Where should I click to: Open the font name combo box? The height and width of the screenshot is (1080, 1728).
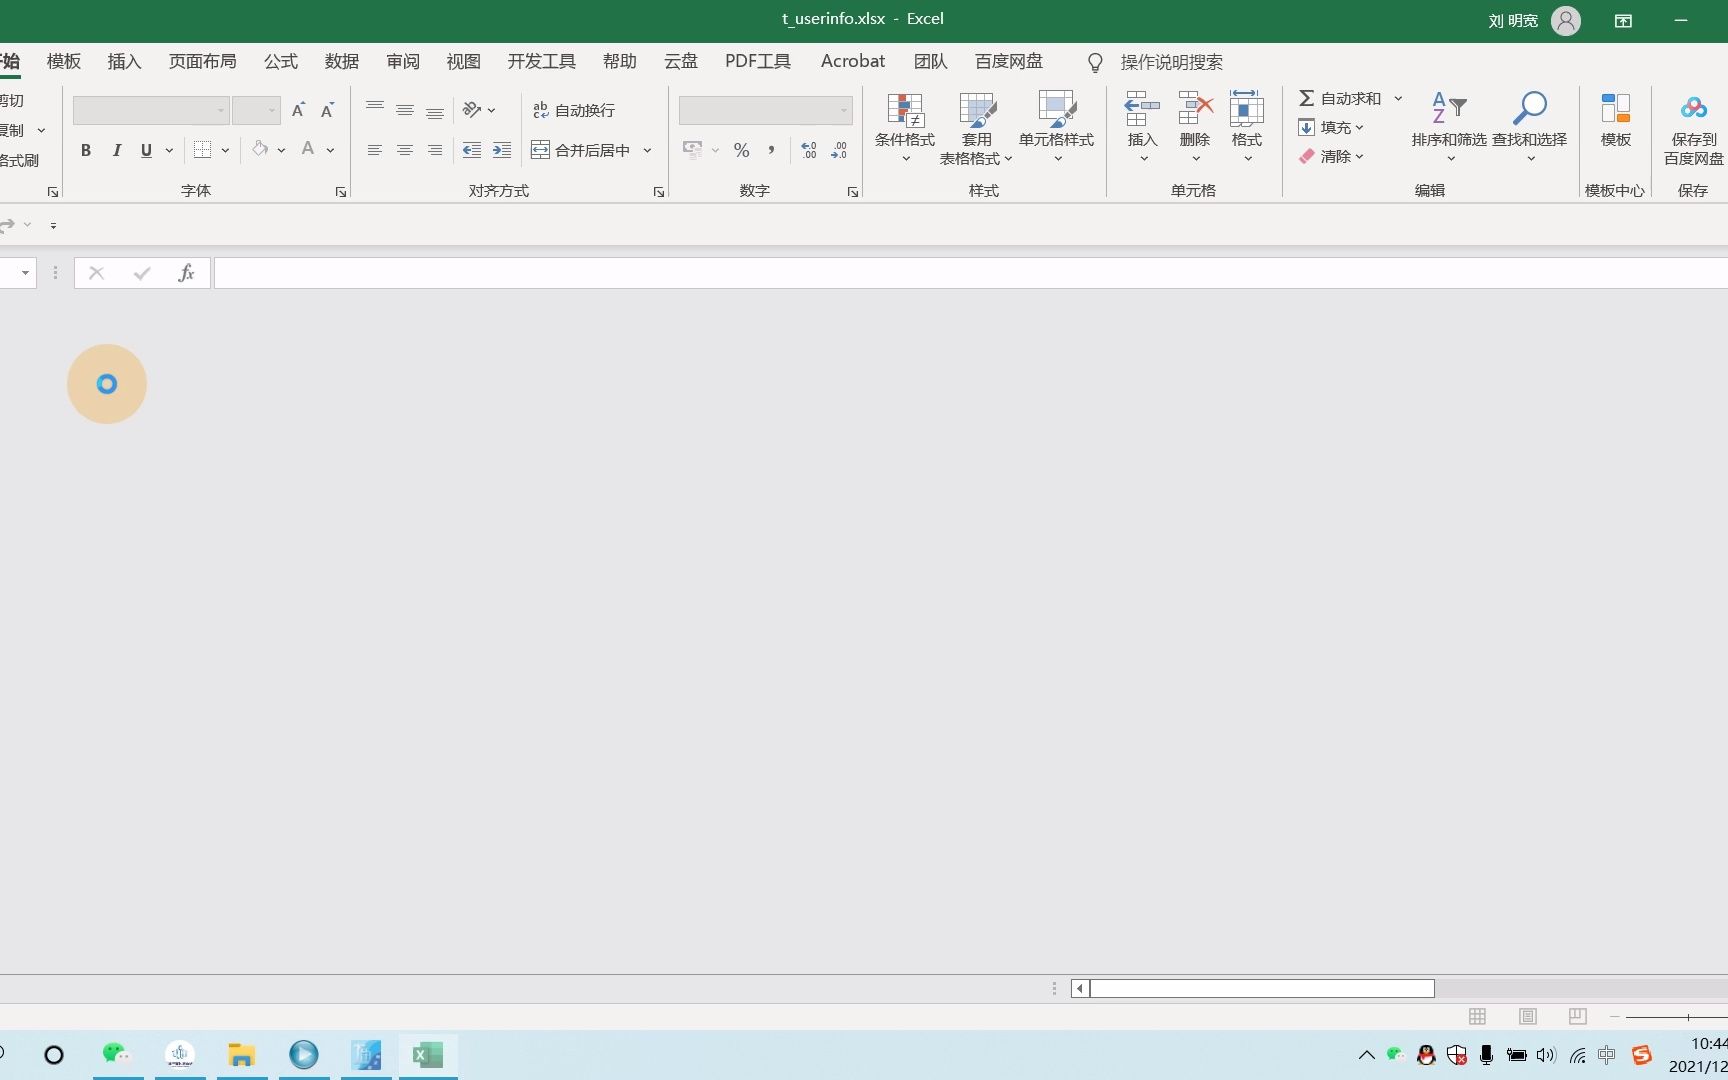click(x=151, y=110)
